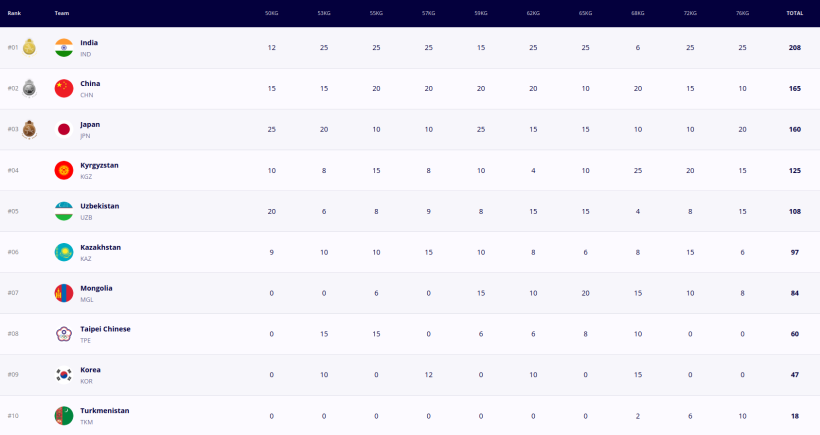Viewport: 820px width, 435px height.
Task: Click the bronze medal icon at rank 03
Action: (29, 129)
